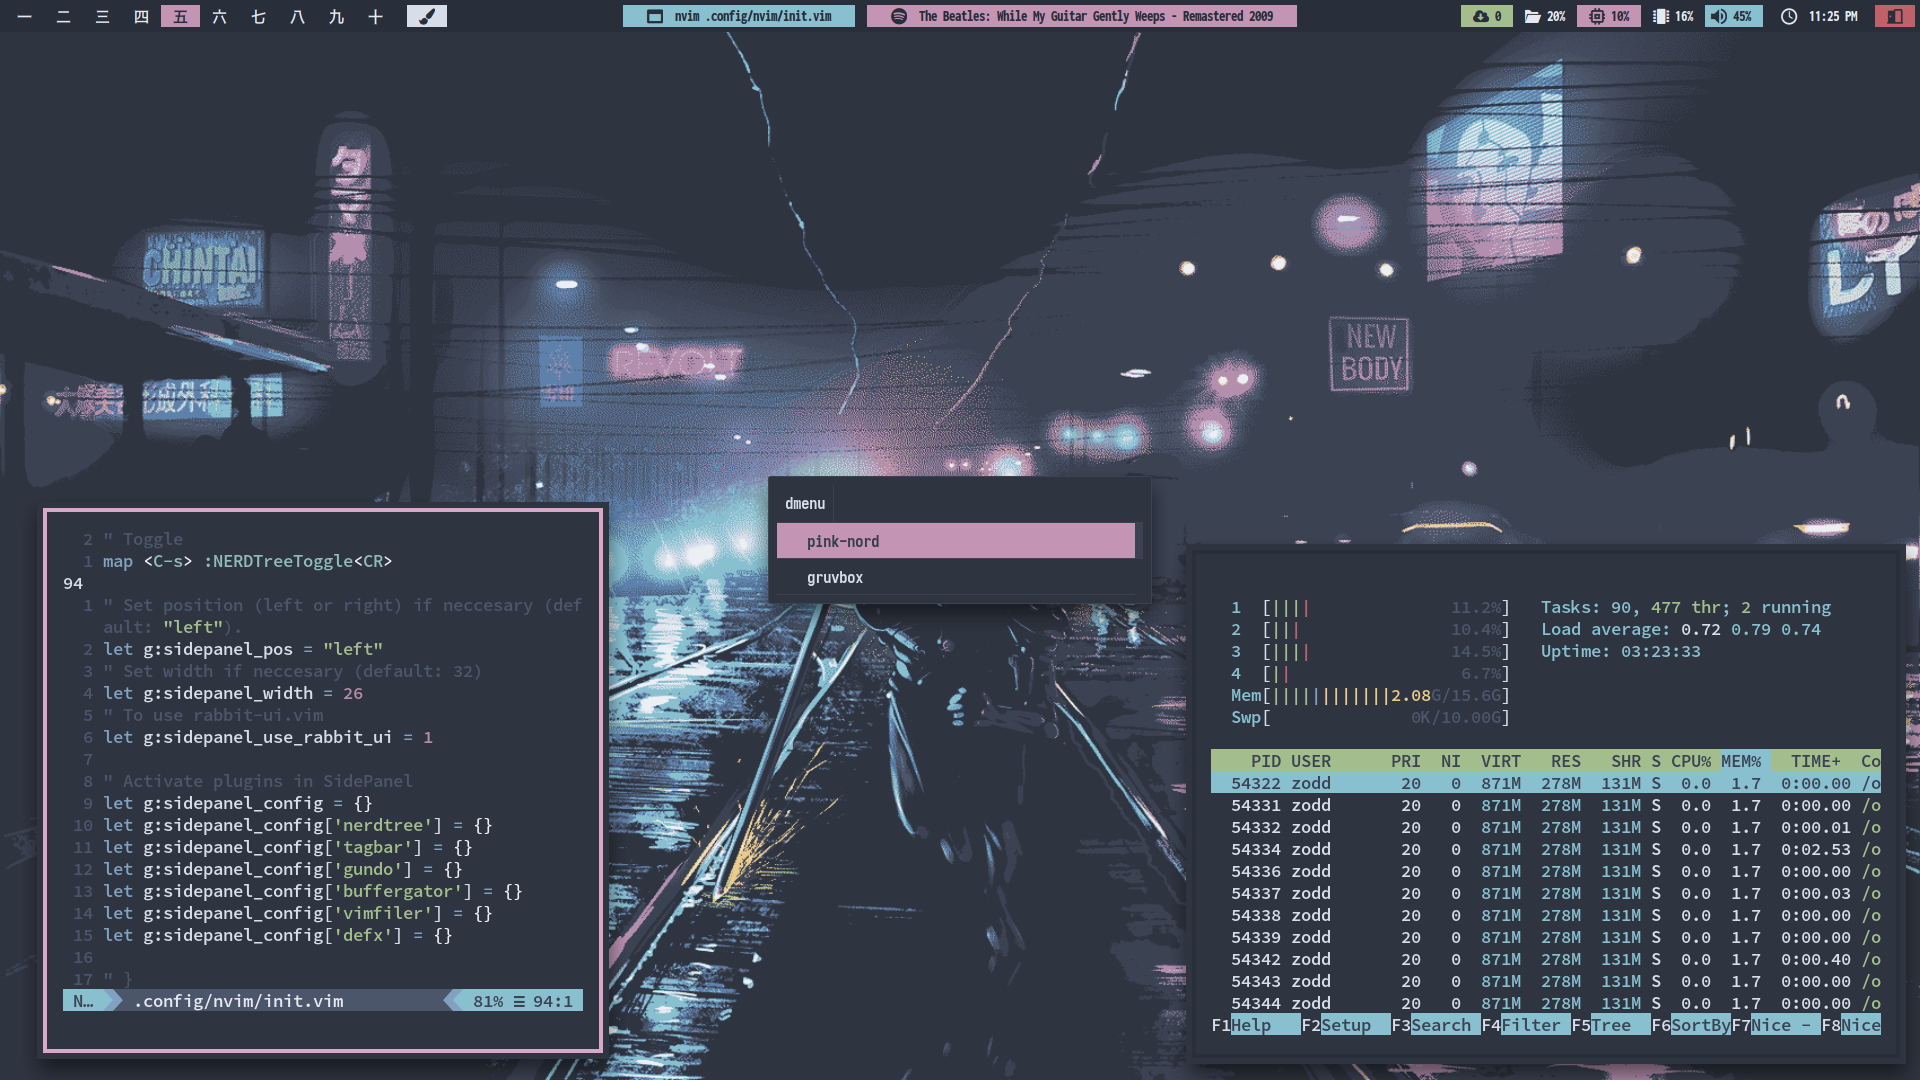Click CPU% column header in htop
This screenshot has height=1080, width=1920.
tap(1691, 761)
